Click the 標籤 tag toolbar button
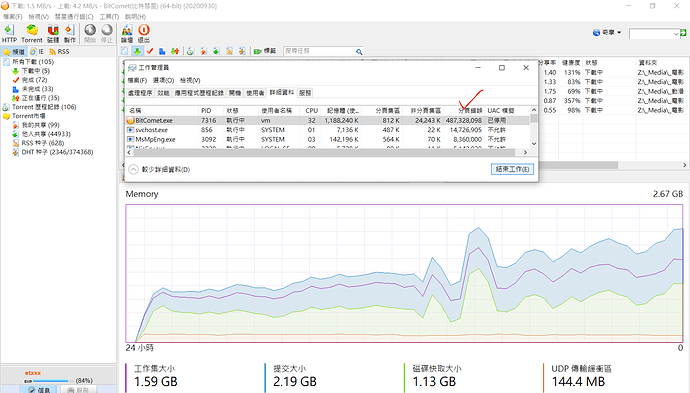This screenshot has height=393, width=690. pyautogui.click(x=265, y=51)
